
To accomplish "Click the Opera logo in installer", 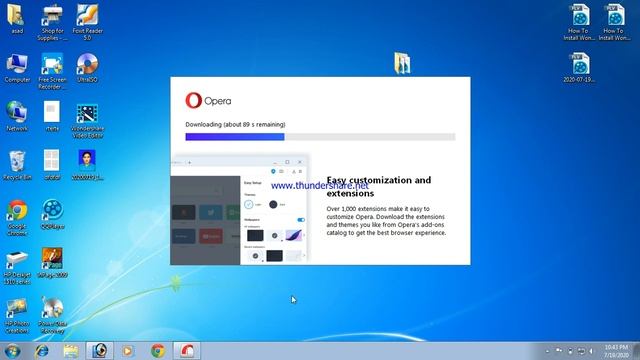I will click(208, 100).
